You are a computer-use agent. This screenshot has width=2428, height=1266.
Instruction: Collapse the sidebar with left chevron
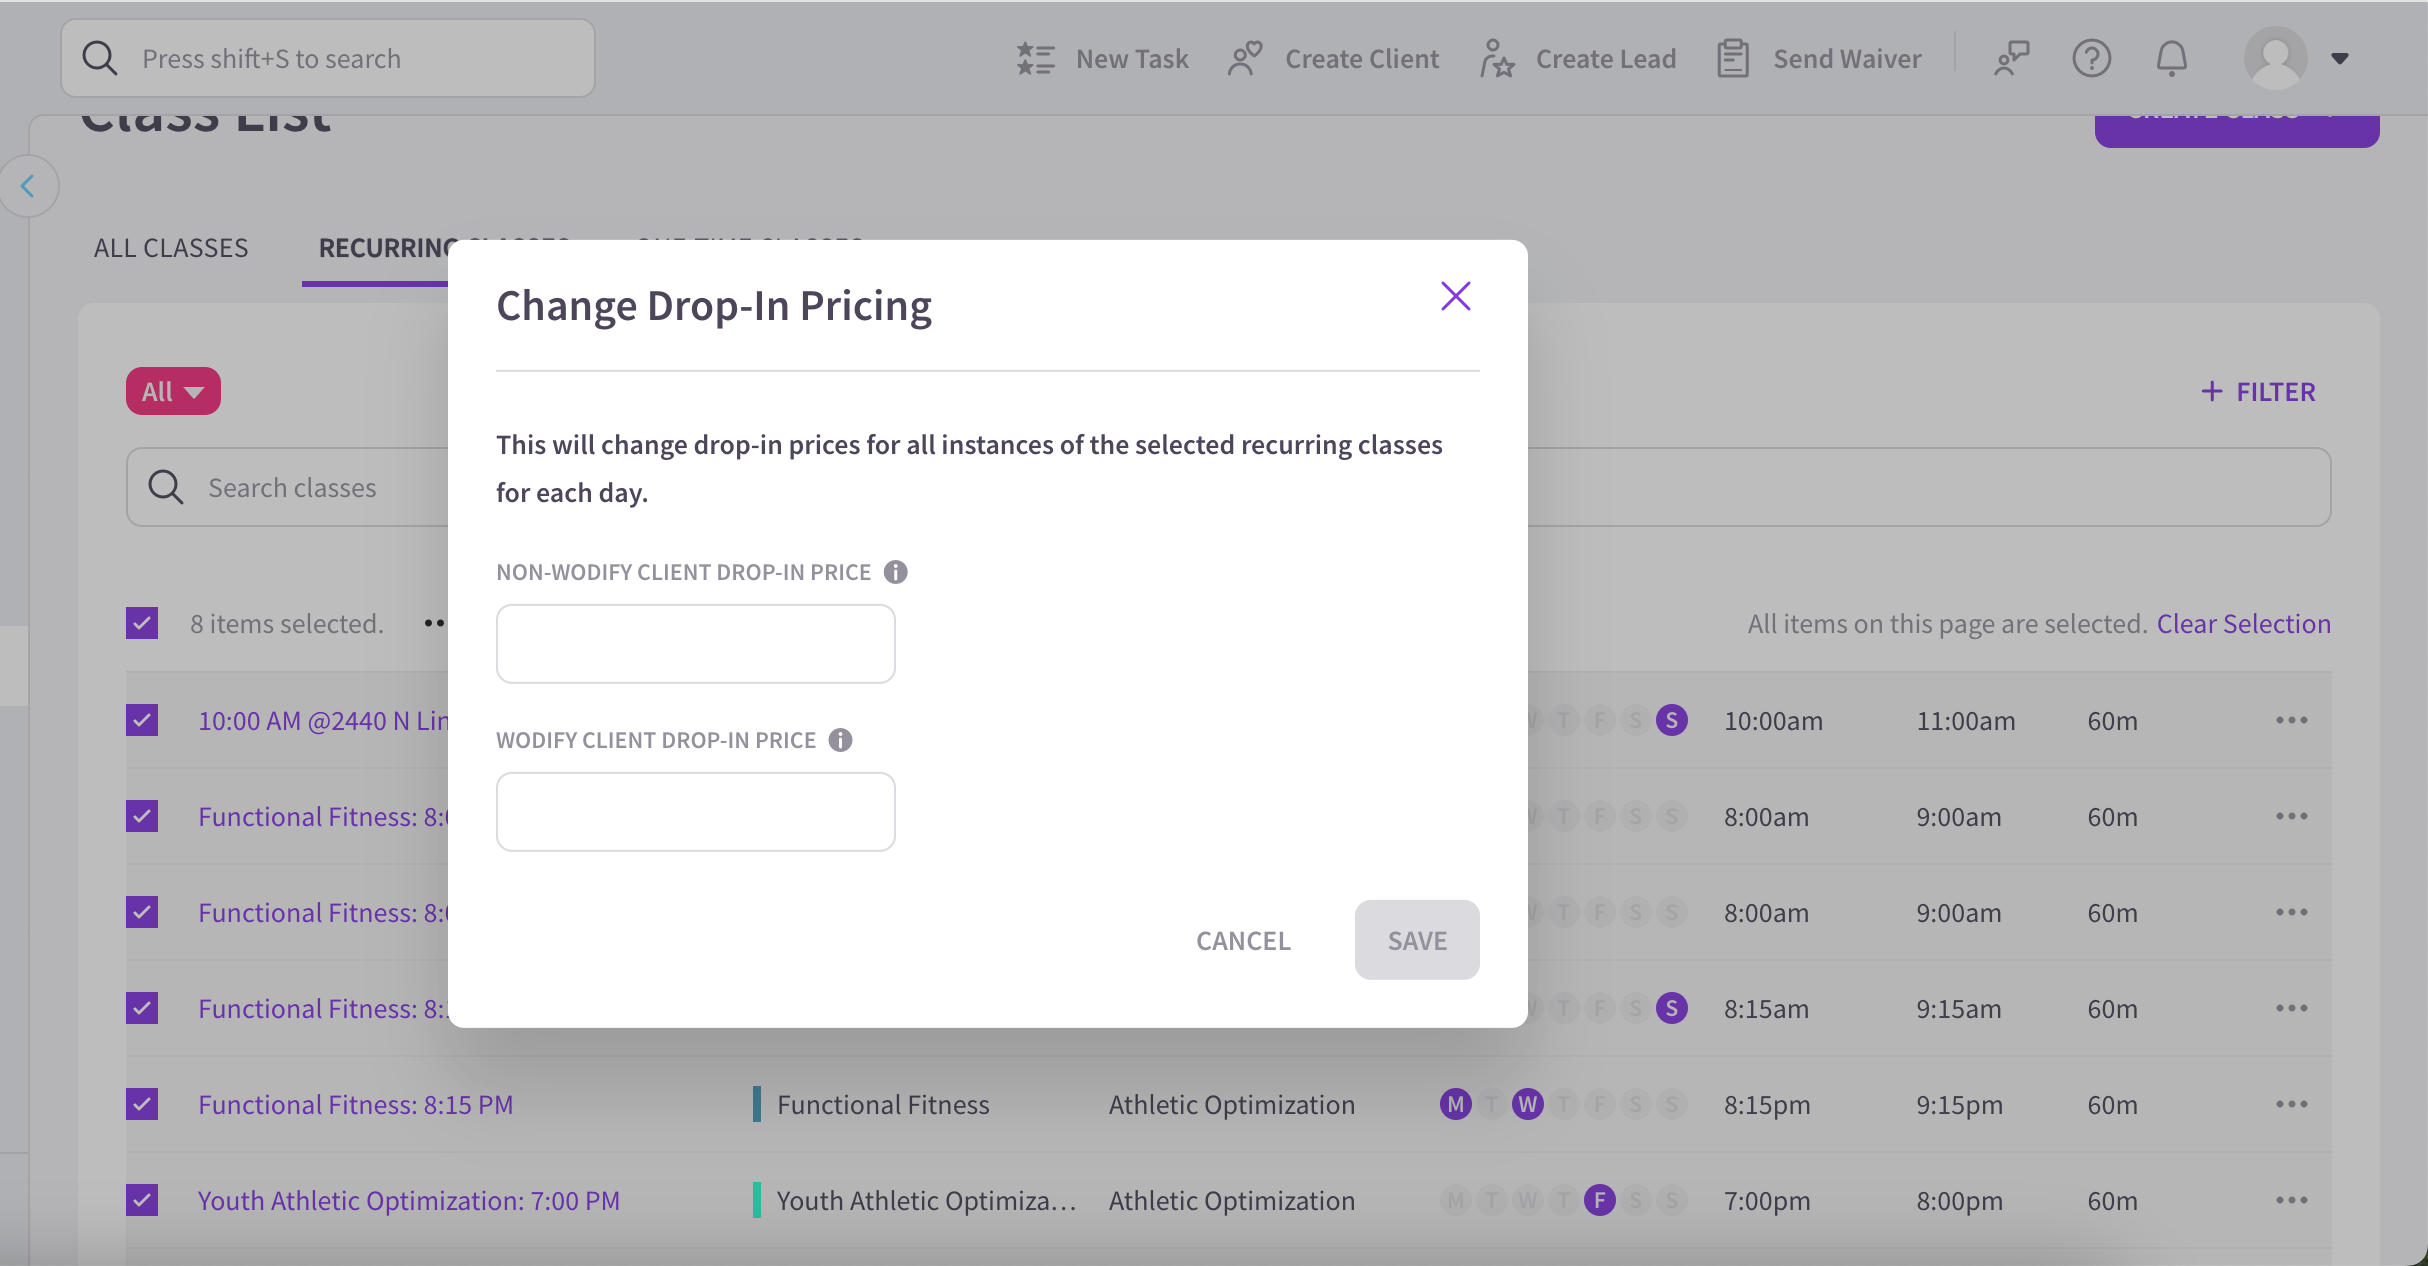pos(28,186)
